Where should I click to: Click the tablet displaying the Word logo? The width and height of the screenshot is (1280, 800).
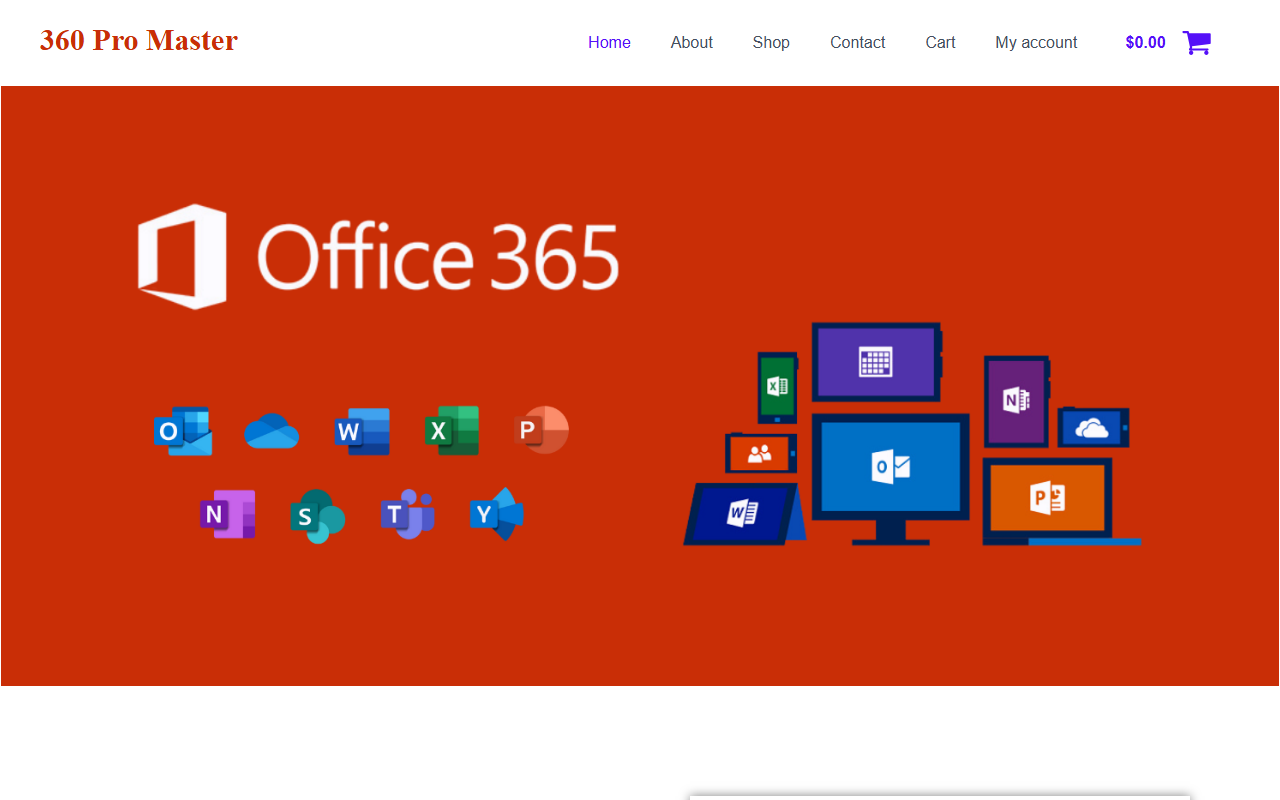coord(744,514)
